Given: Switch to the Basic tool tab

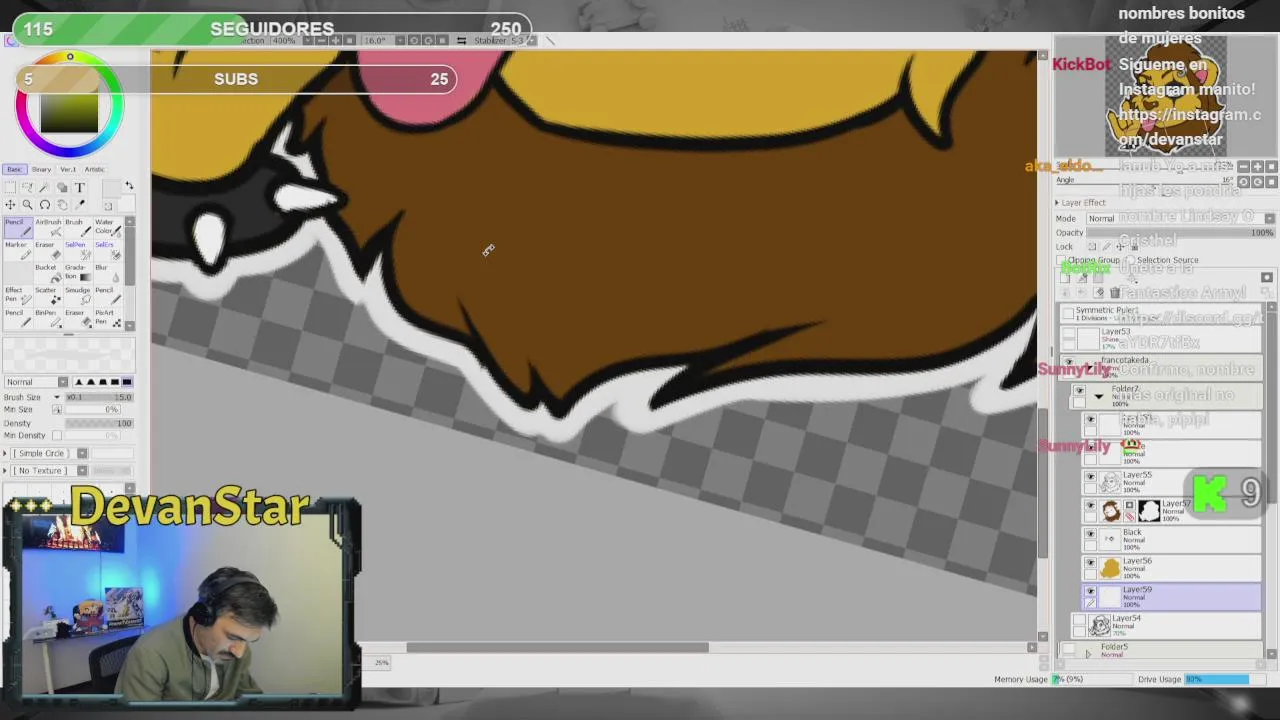Looking at the screenshot, I should pyautogui.click(x=14, y=169).
